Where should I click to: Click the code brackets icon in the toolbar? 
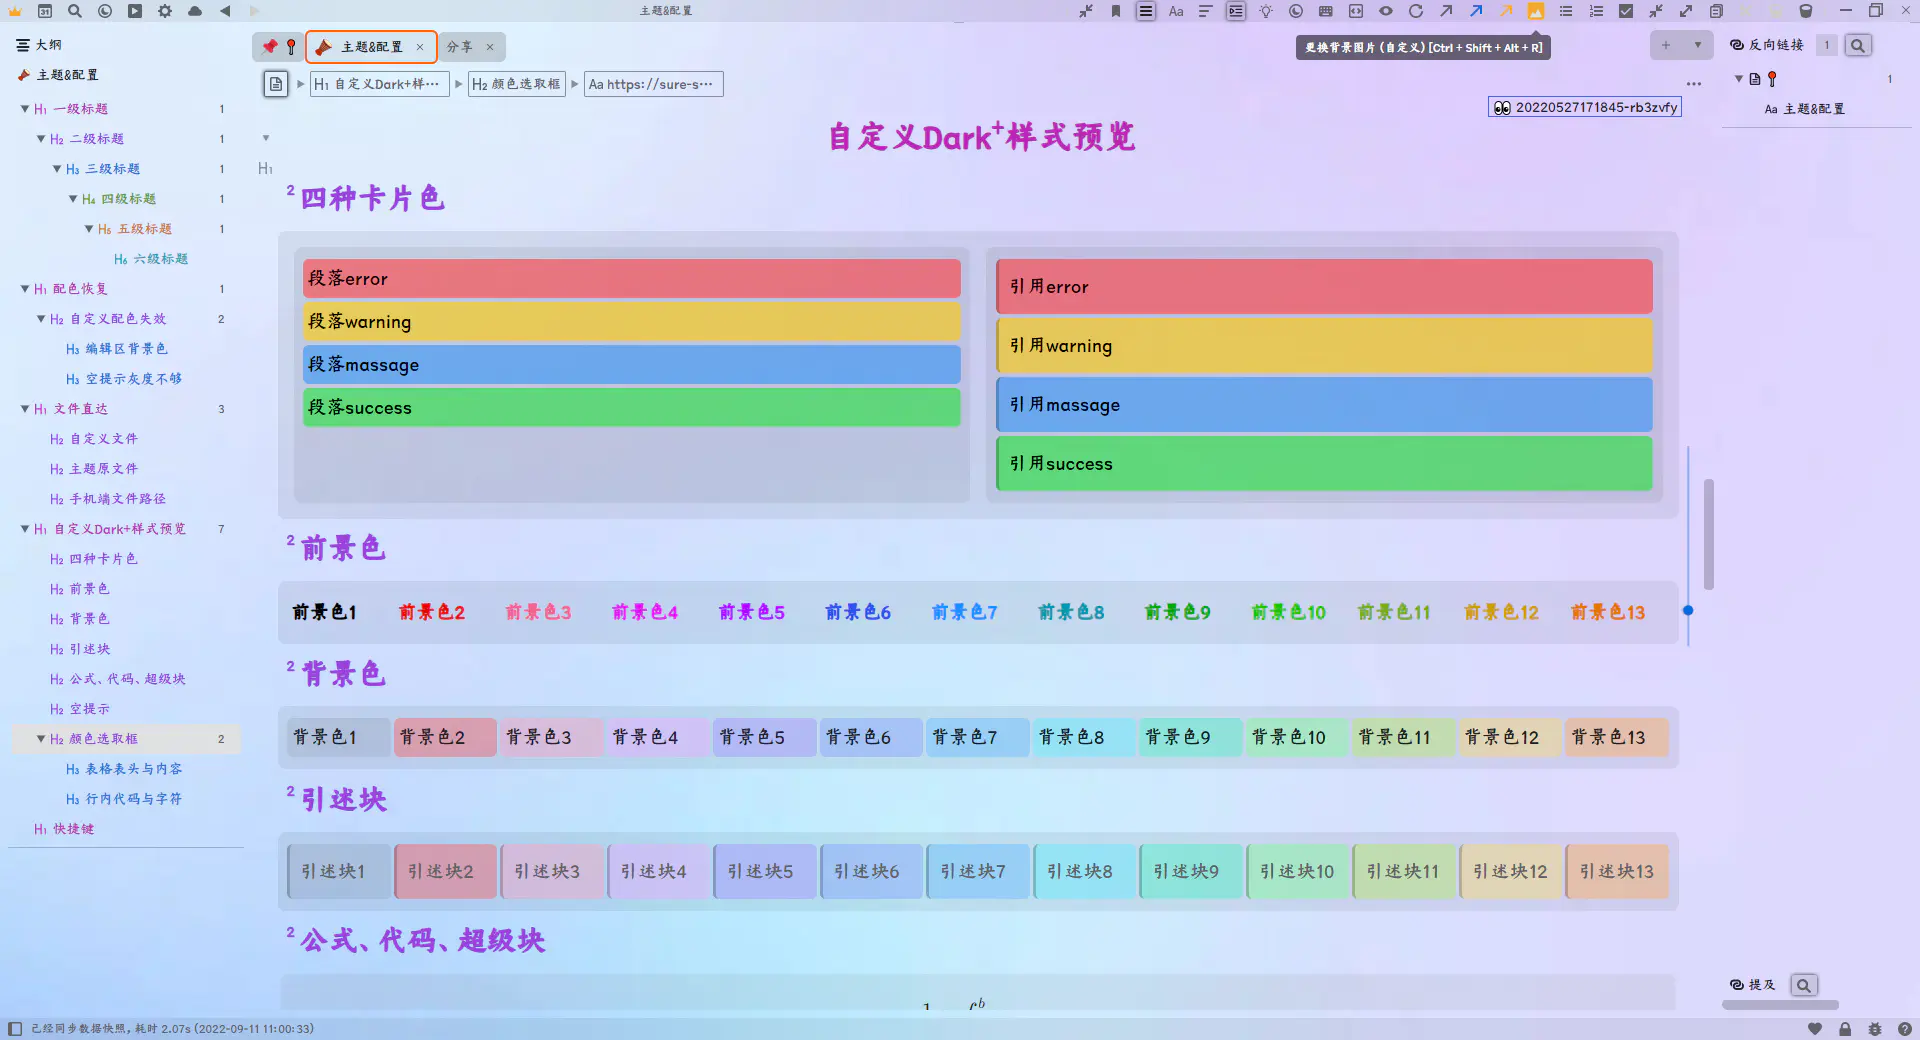pyautogui.click(x=1356, y=11)
